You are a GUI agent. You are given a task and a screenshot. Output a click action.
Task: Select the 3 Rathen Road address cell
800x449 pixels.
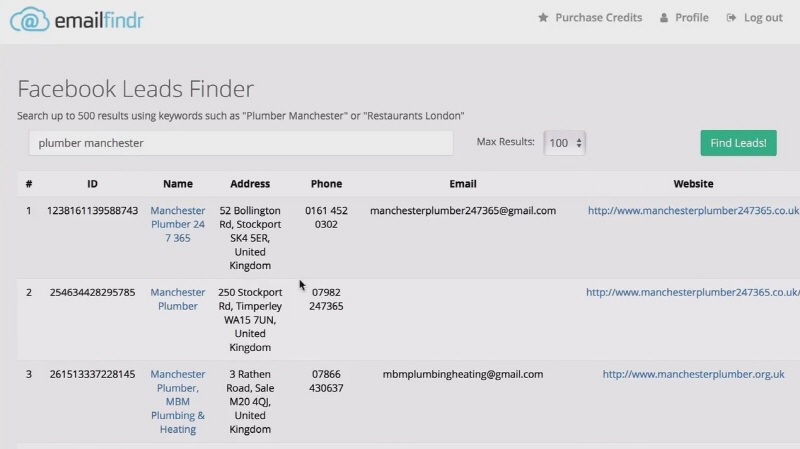[250, 402]
